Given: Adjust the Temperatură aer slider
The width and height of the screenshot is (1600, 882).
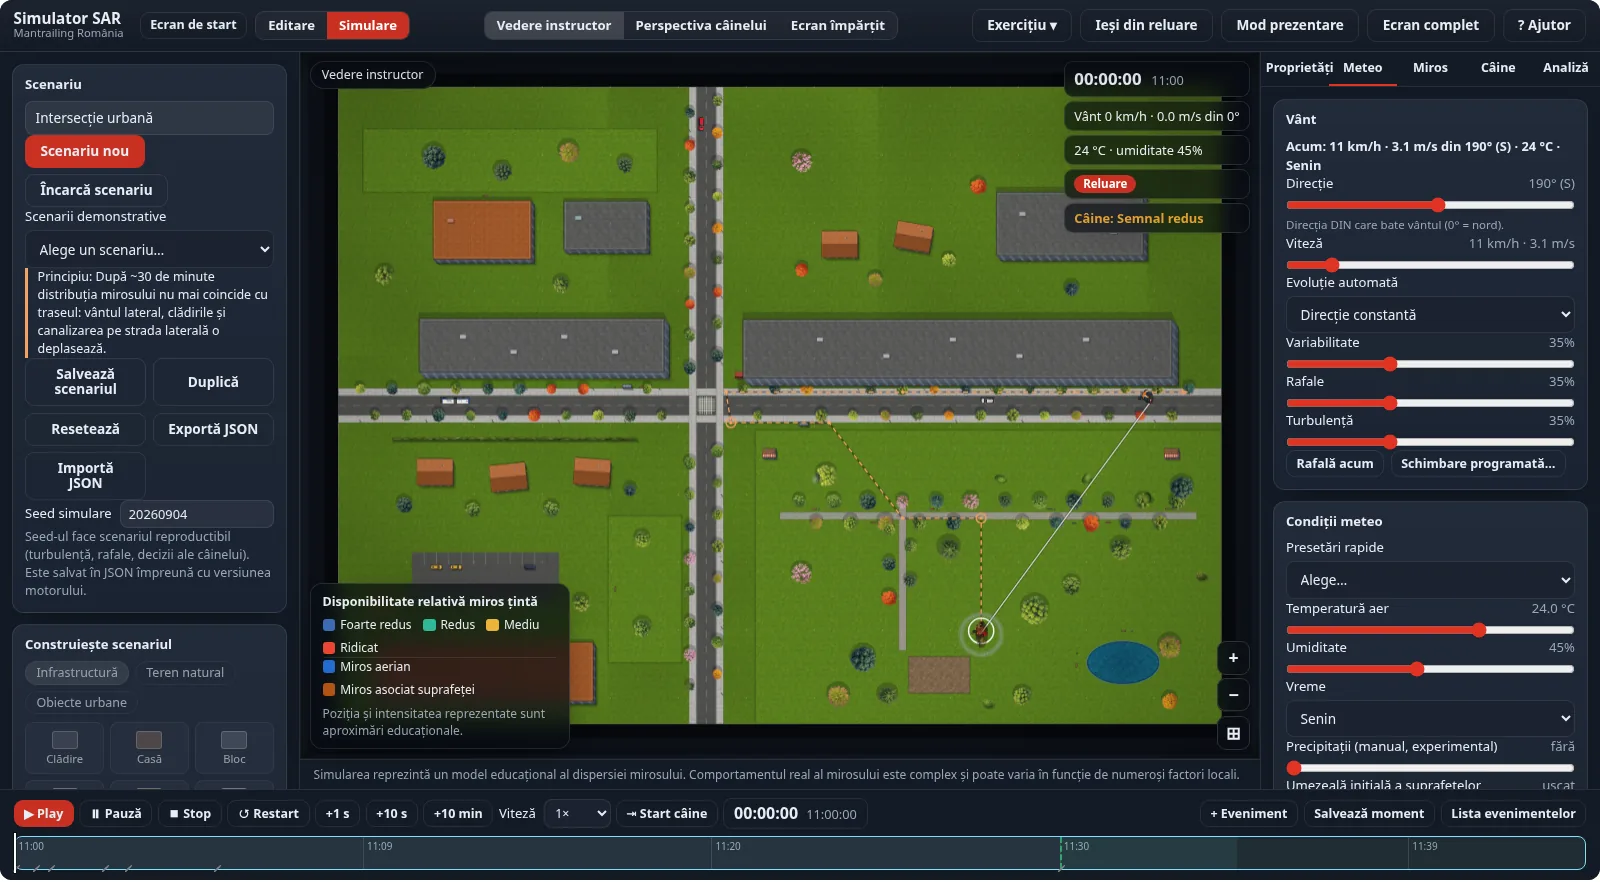Looking at the screenshot, I should point(1430,630).
